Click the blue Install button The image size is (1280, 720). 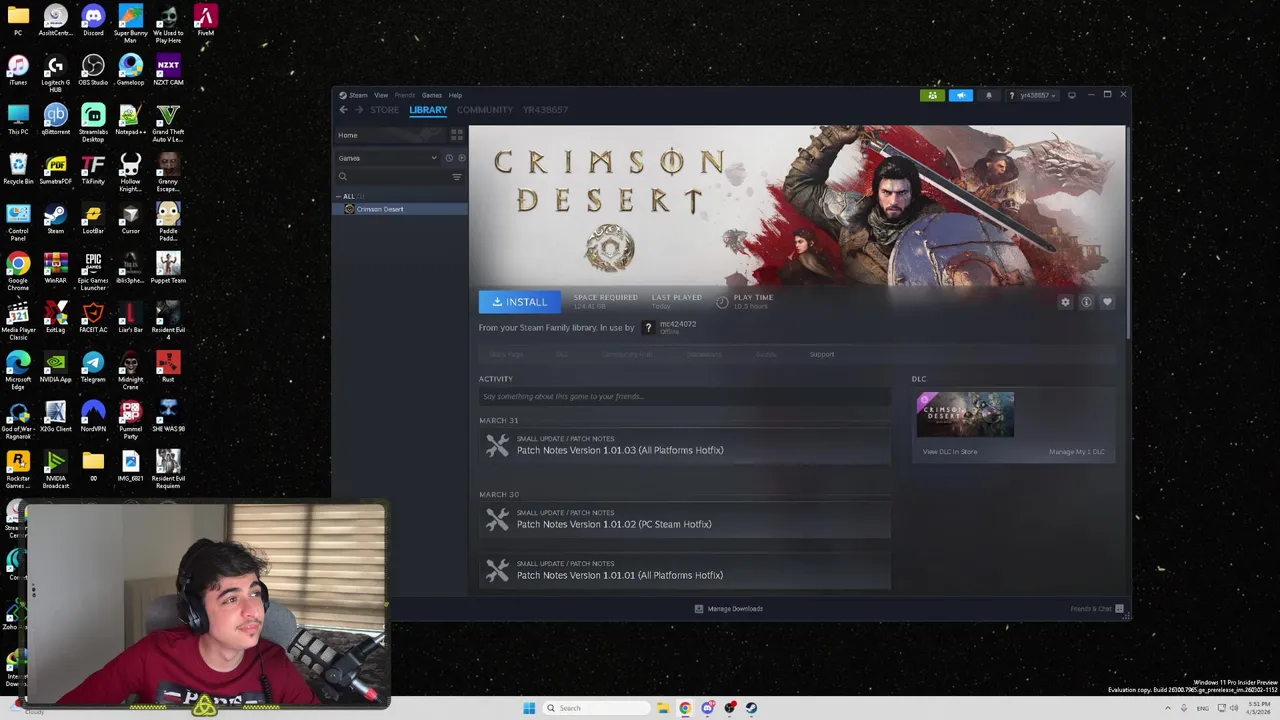[520, 302]
